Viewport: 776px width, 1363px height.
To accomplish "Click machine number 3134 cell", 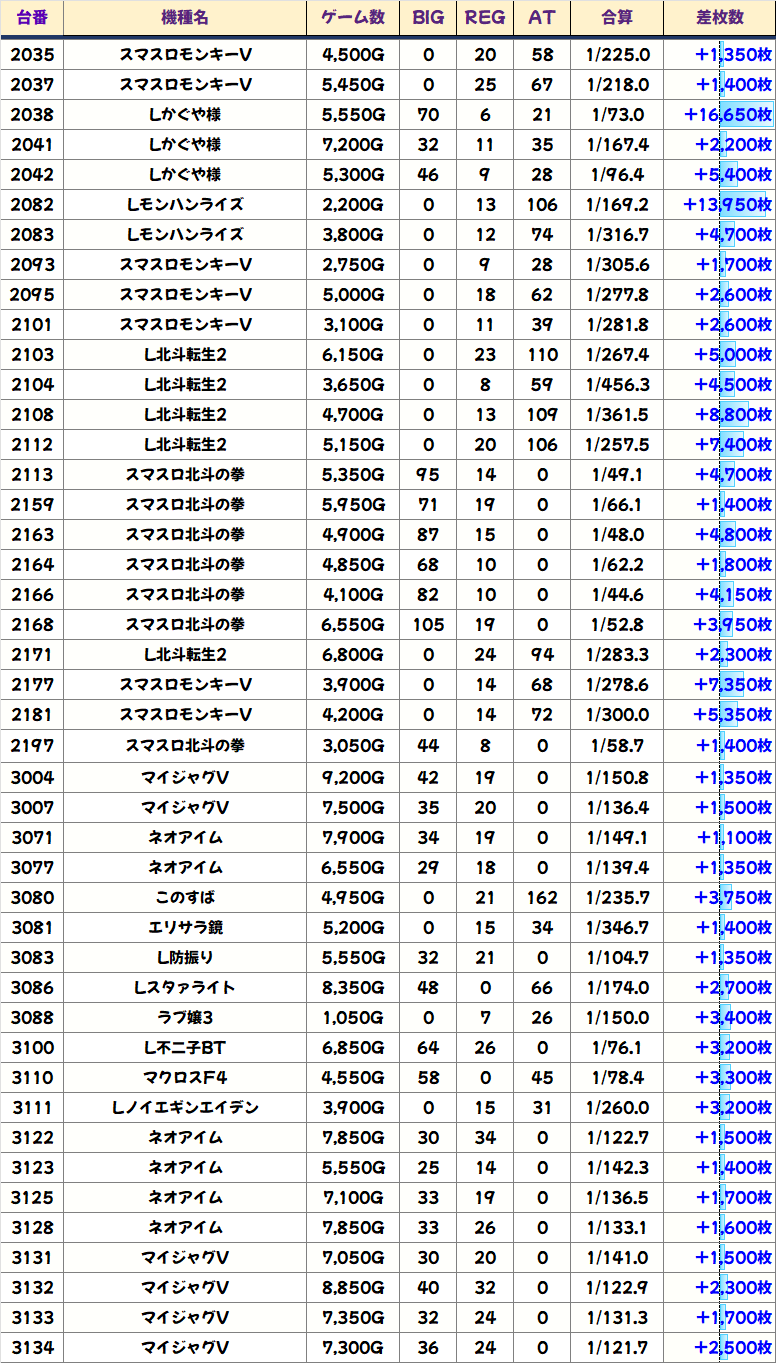I will [32, 1348].
